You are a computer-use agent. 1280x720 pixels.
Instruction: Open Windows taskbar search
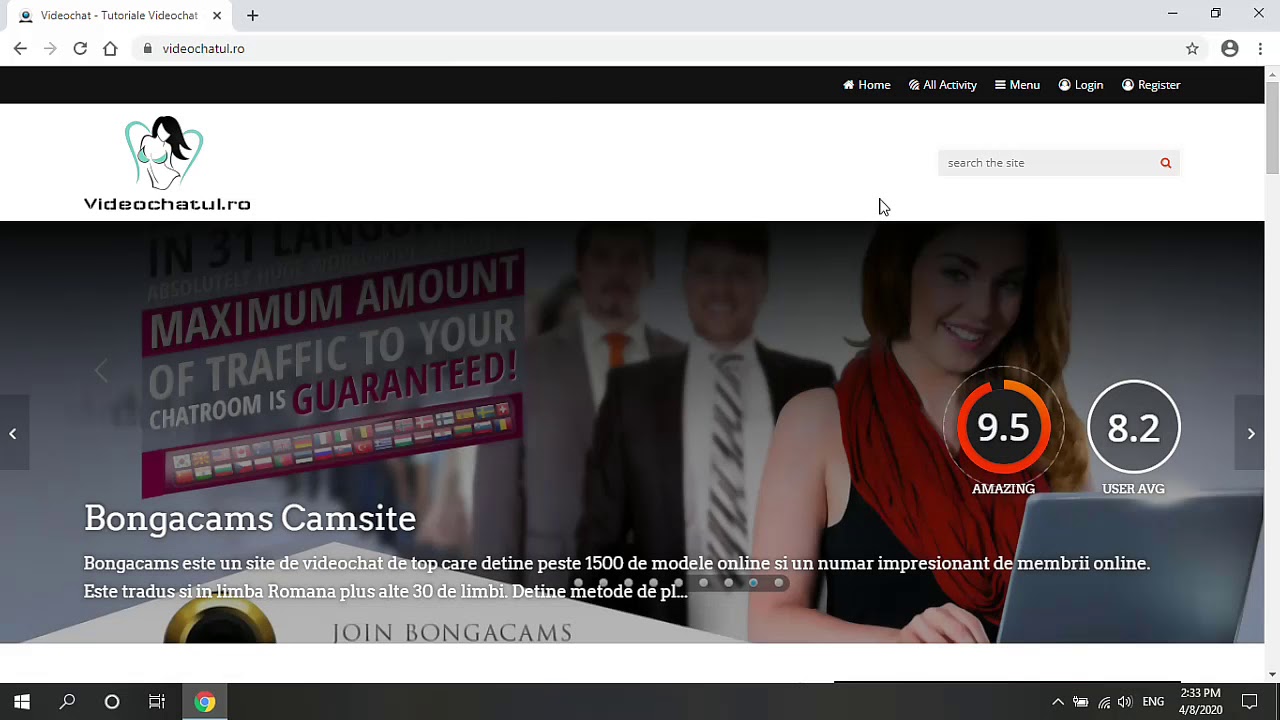[x=67, y=702]
